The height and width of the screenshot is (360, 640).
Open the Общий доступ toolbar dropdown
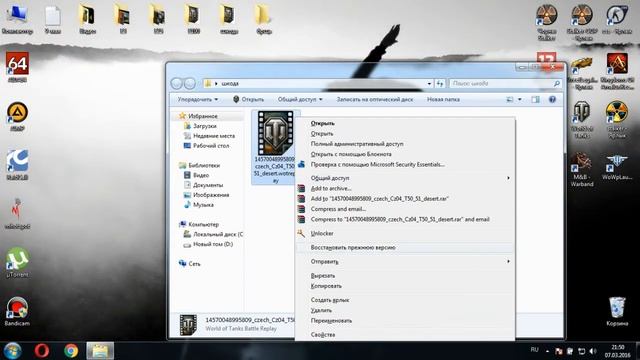[x=300, y=99]
